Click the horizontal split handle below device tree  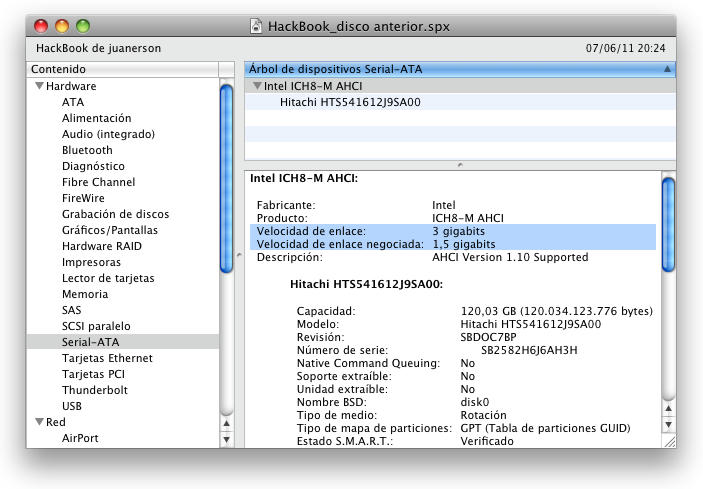[x=460, y=165]
